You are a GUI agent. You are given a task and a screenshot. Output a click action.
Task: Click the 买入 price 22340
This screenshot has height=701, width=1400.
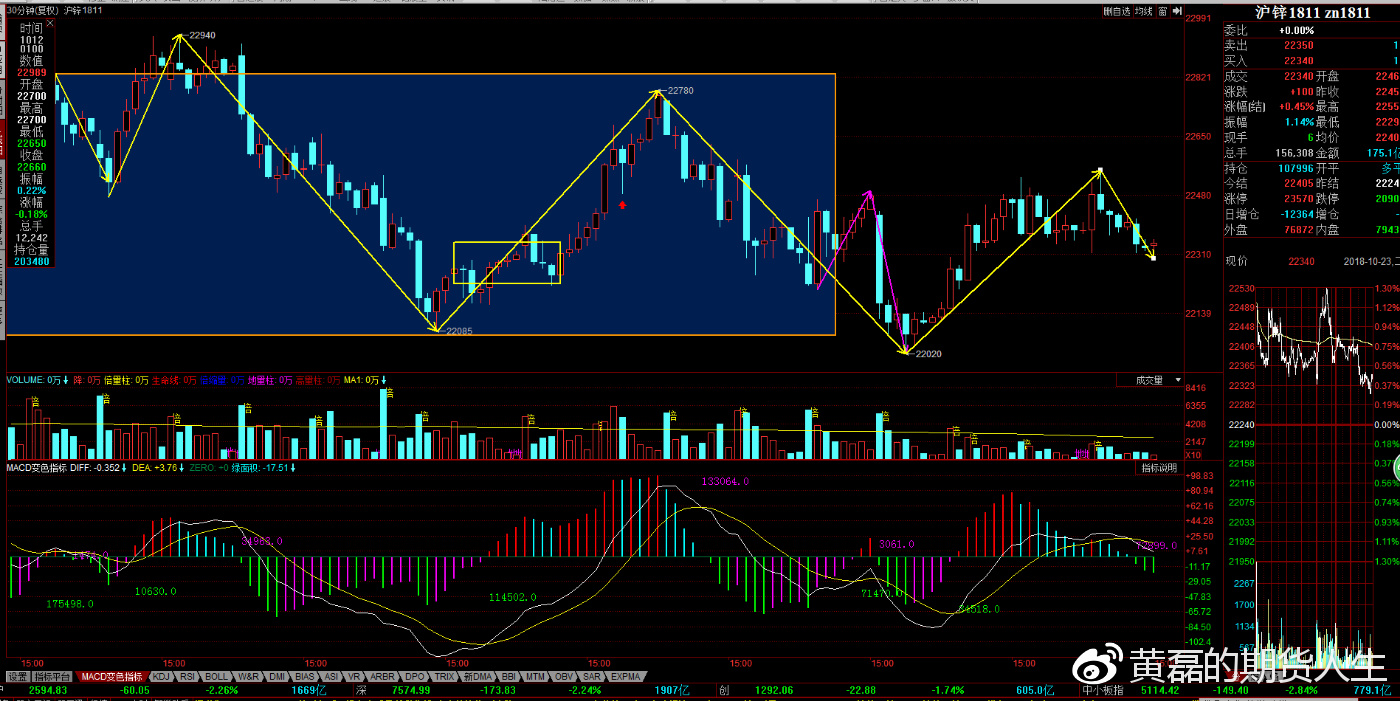coord(1298,61)
